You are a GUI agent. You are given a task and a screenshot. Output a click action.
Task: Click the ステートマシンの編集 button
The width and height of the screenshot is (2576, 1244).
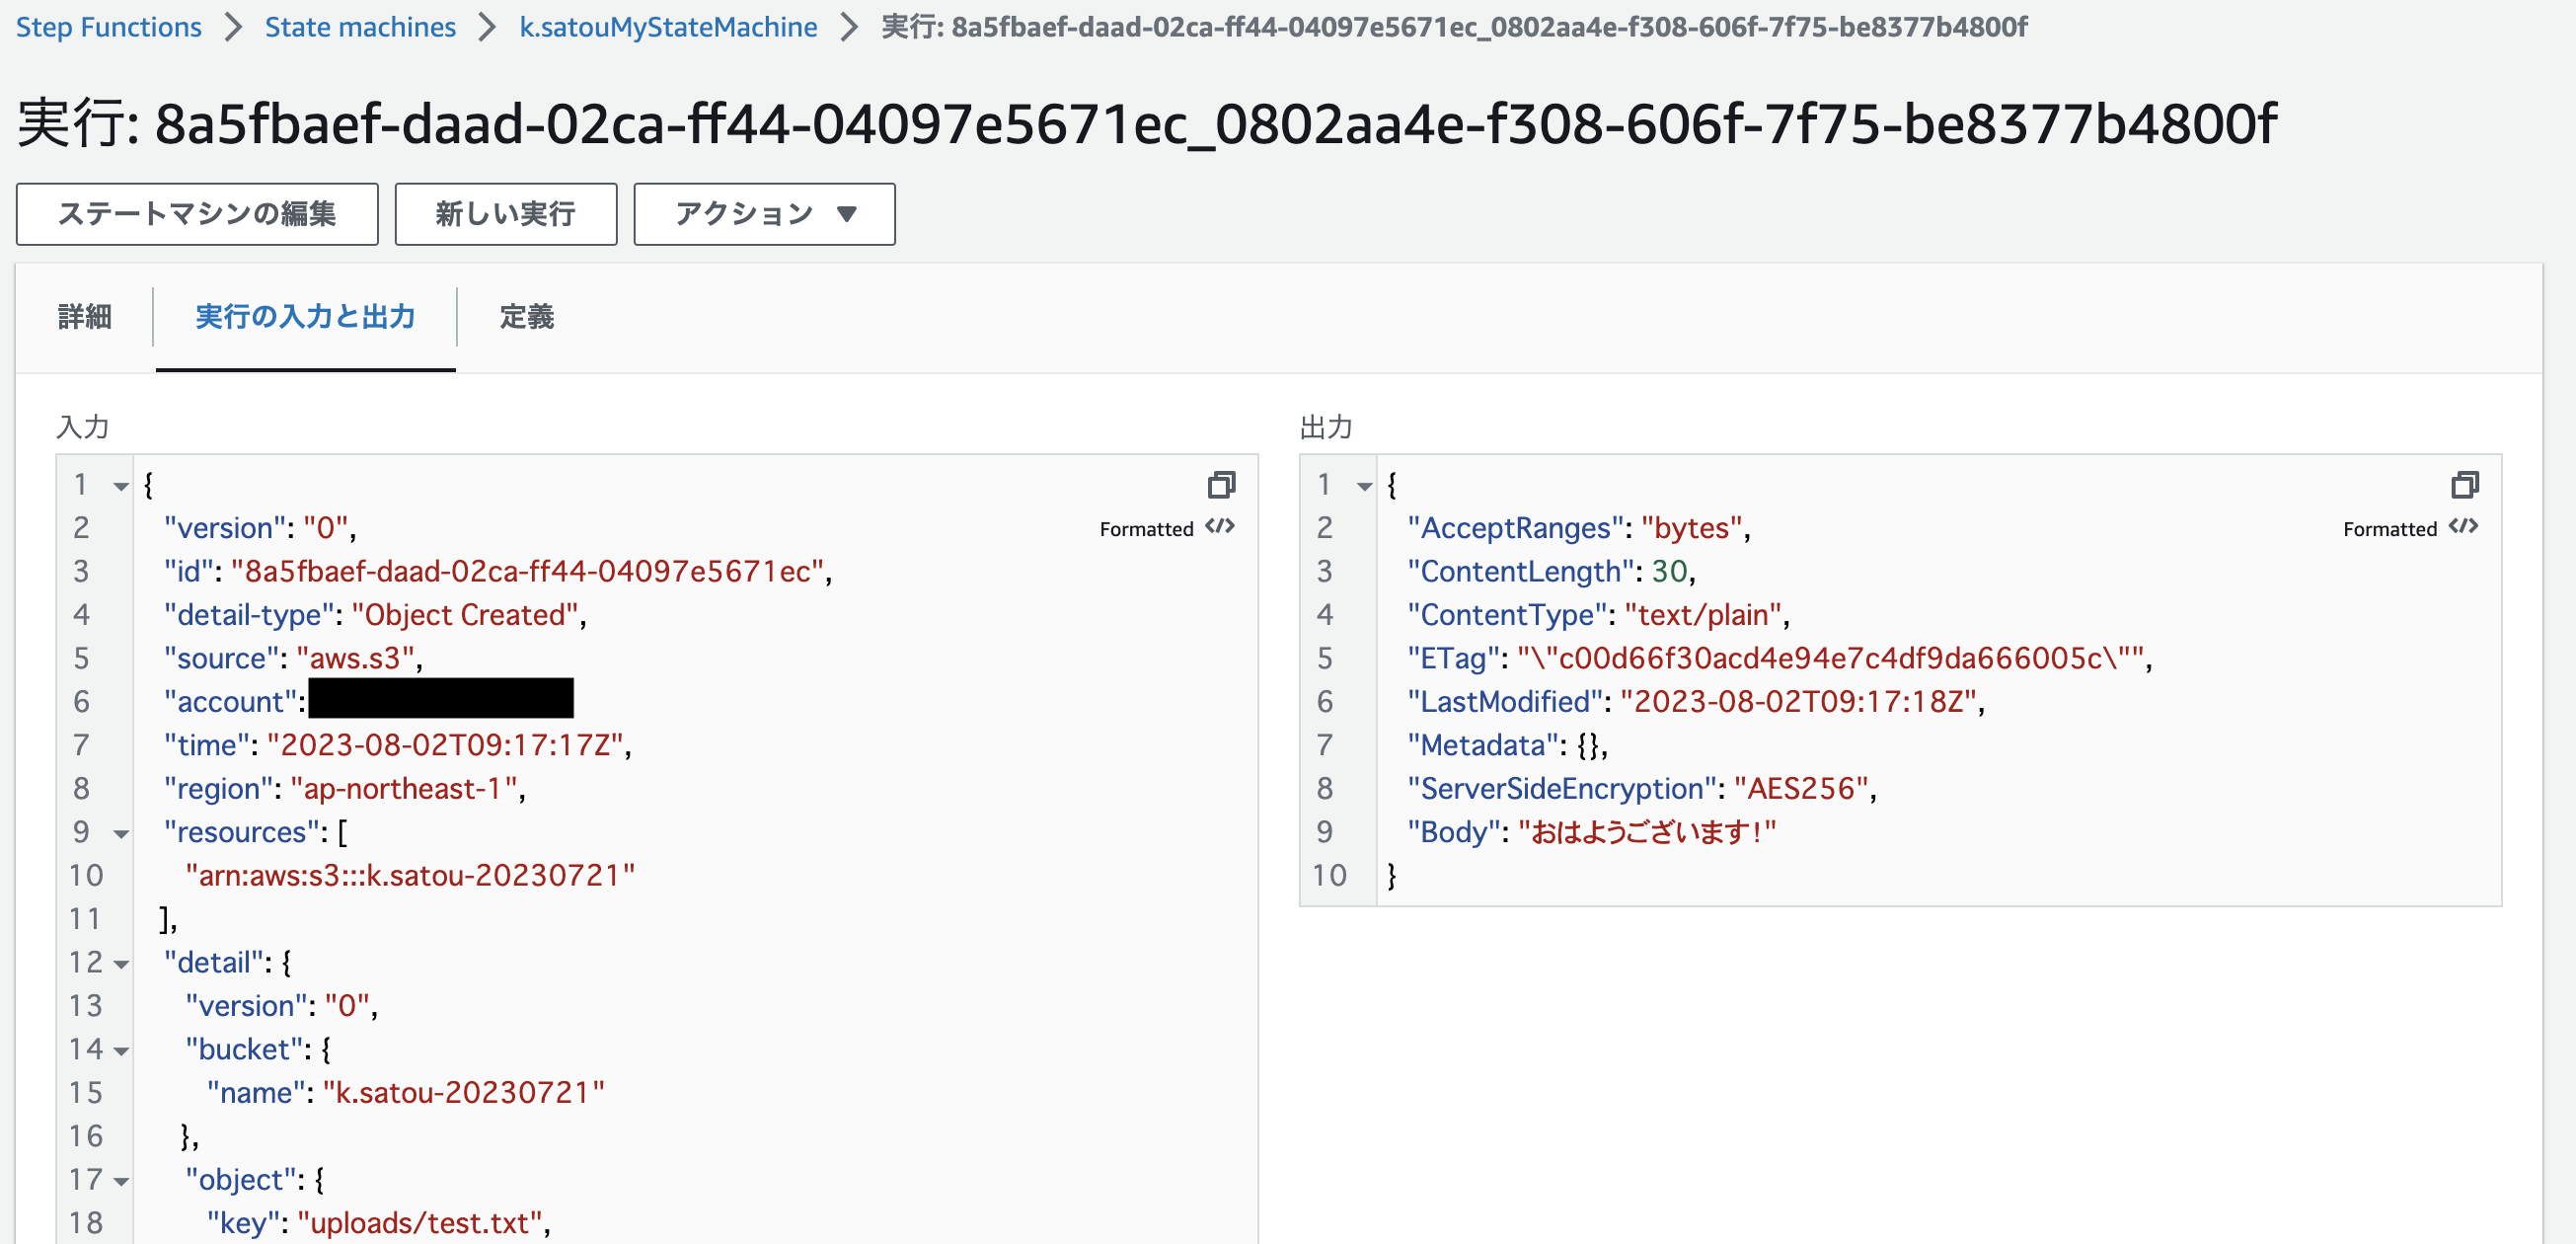196,213
